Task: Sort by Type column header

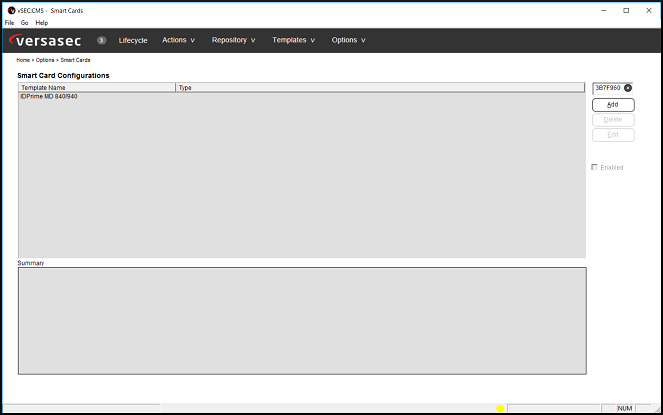Action: coord(380,88)
